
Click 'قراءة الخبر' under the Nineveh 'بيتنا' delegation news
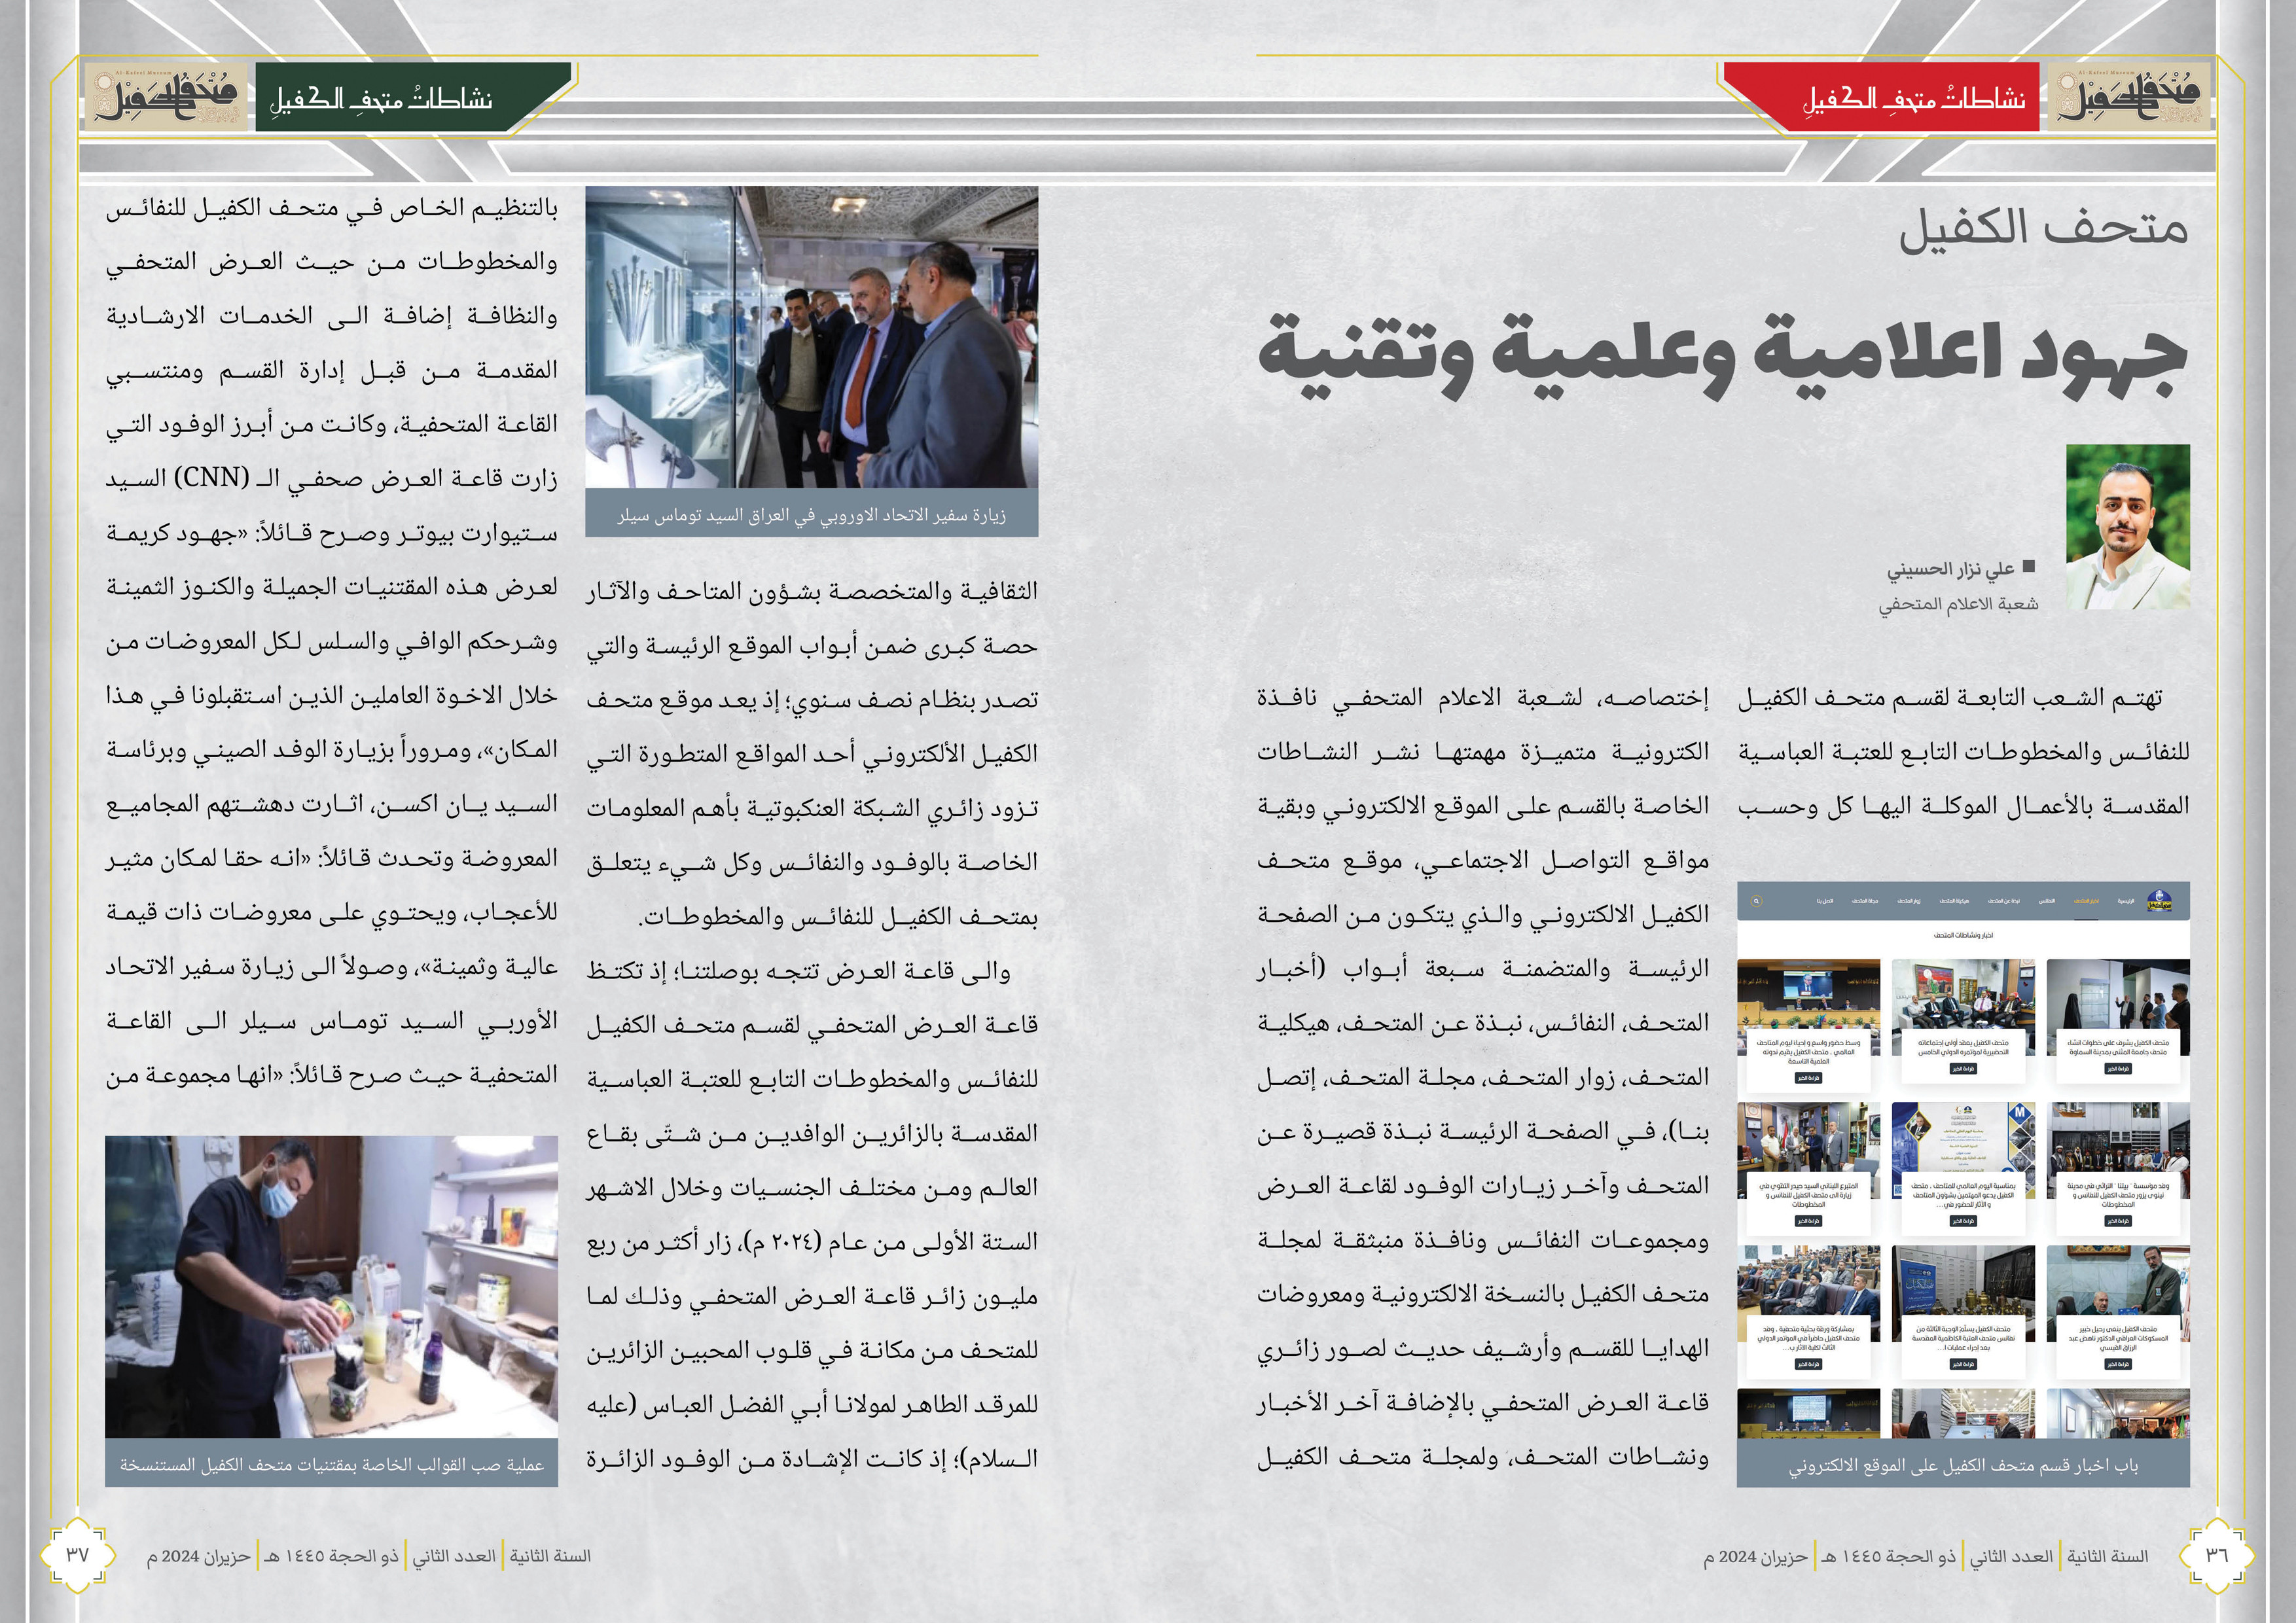2118,1221
